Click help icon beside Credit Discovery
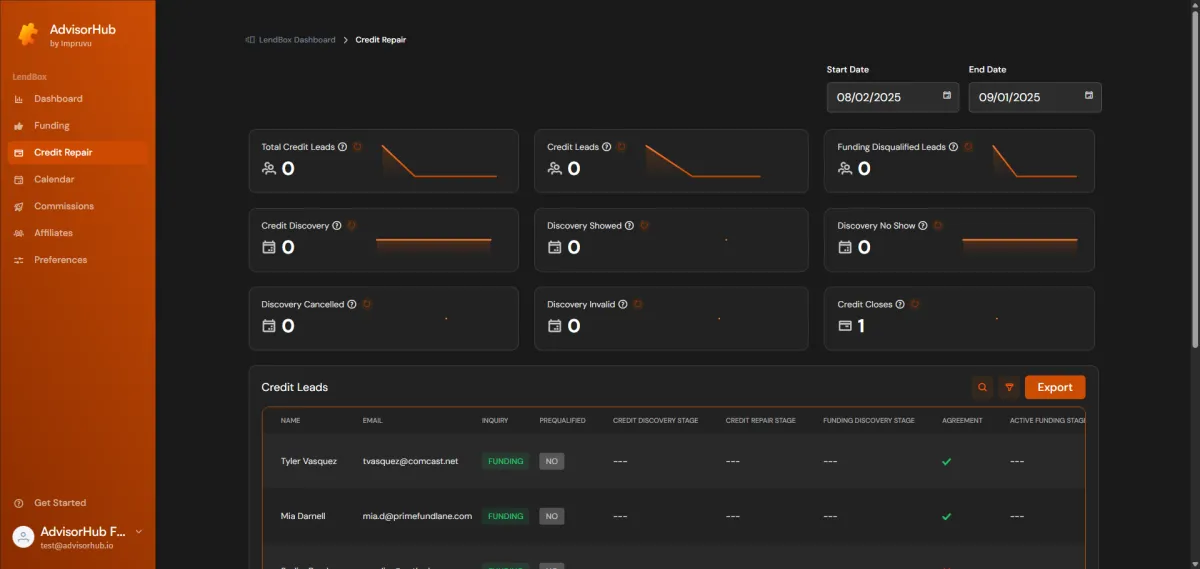 point(337,226)
